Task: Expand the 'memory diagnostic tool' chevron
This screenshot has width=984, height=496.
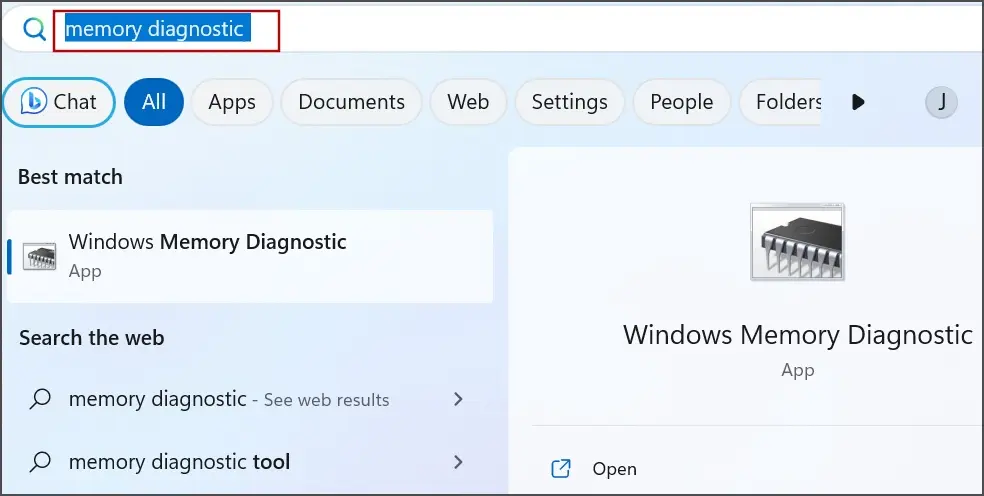Action: point(458,462)
